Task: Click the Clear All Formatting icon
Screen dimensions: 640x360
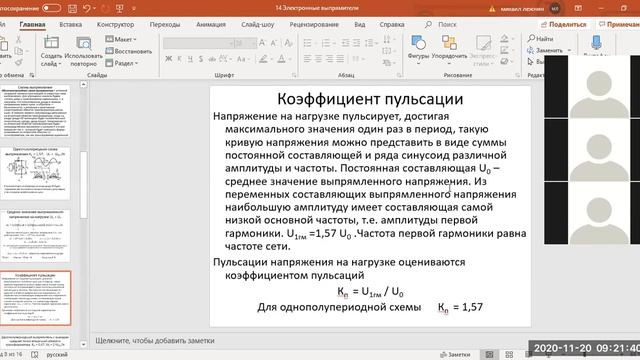Action: [x=288, y=43]
